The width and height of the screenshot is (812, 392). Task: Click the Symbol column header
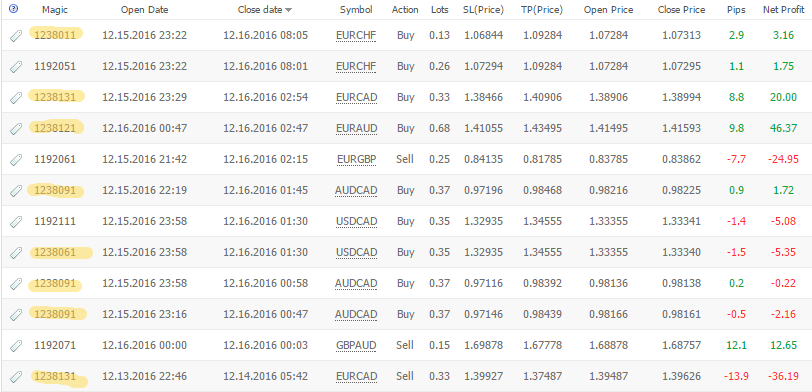coord(356,10)
